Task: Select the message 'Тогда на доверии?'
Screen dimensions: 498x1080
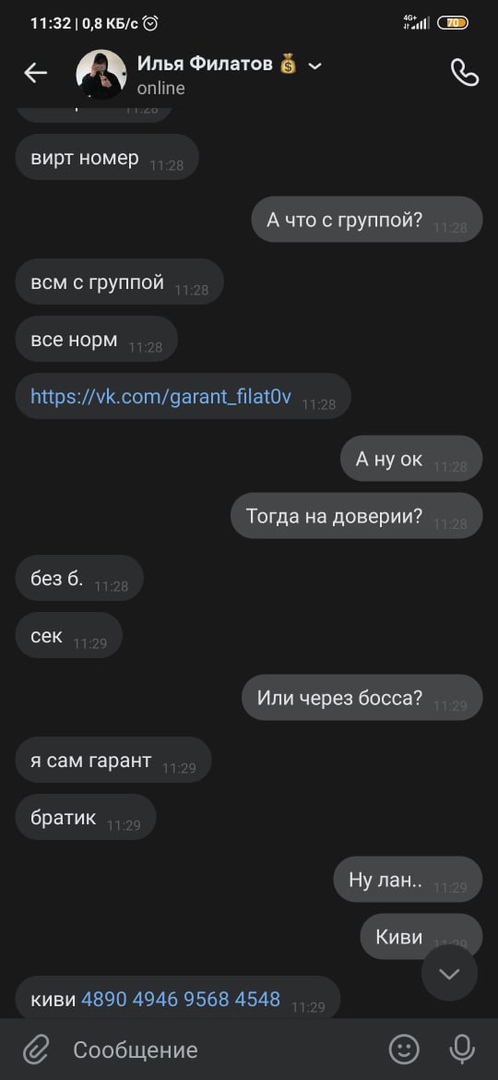Action: click(x=357, y=515)
